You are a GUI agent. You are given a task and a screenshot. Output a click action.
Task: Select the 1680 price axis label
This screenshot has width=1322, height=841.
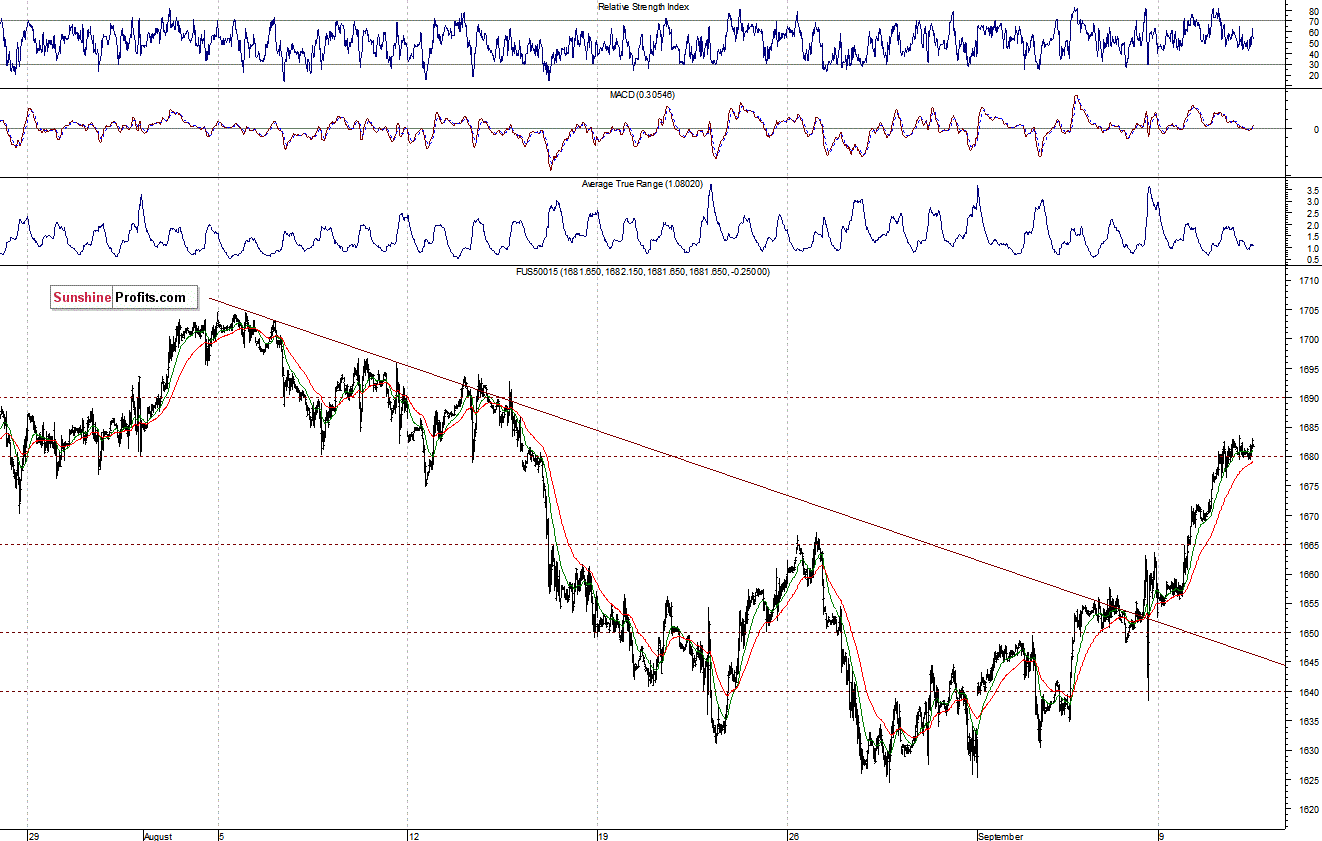[1308, 457]
